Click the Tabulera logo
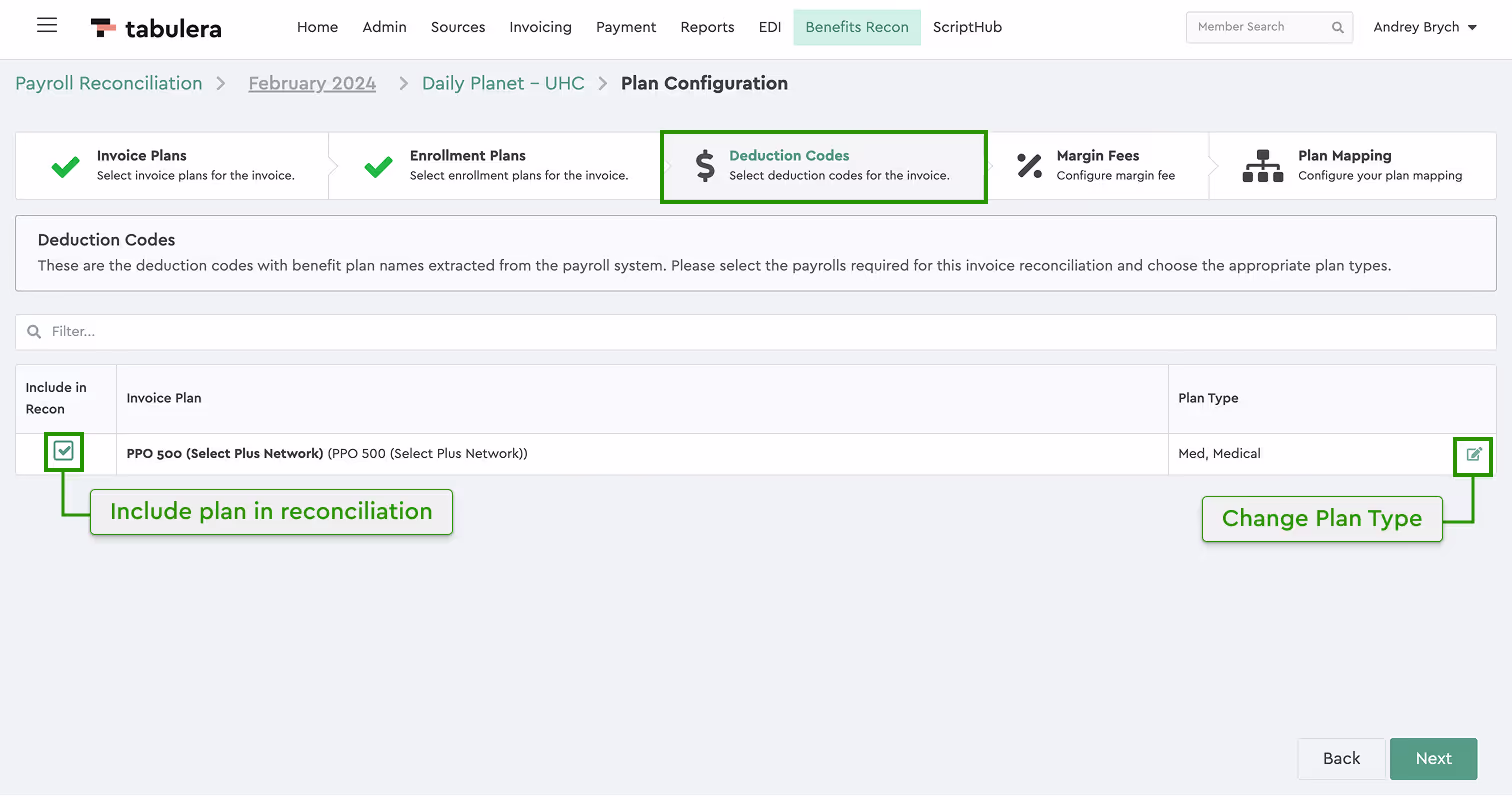The image size is (1512, 800). [x=156, y=28]
